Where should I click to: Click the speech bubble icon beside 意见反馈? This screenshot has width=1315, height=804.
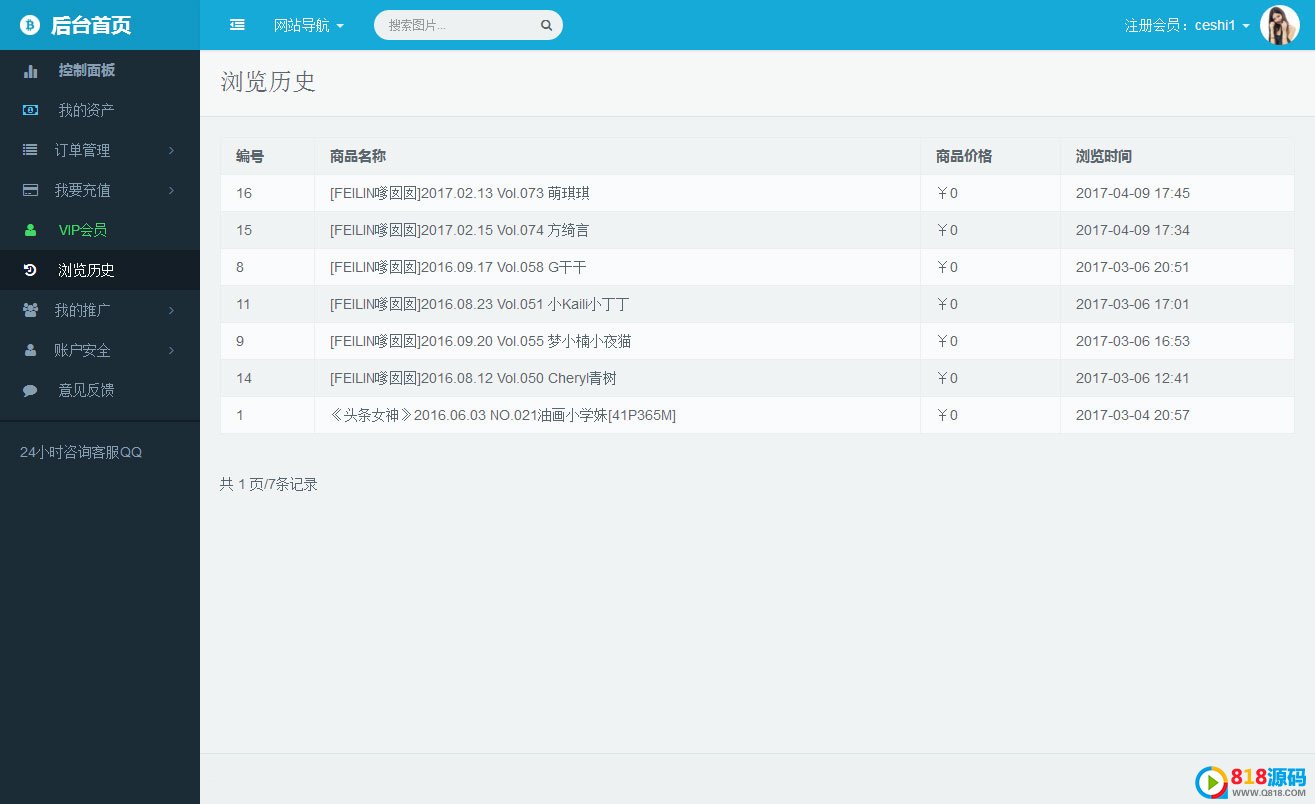pyautogui.click(x=30, y=390)
